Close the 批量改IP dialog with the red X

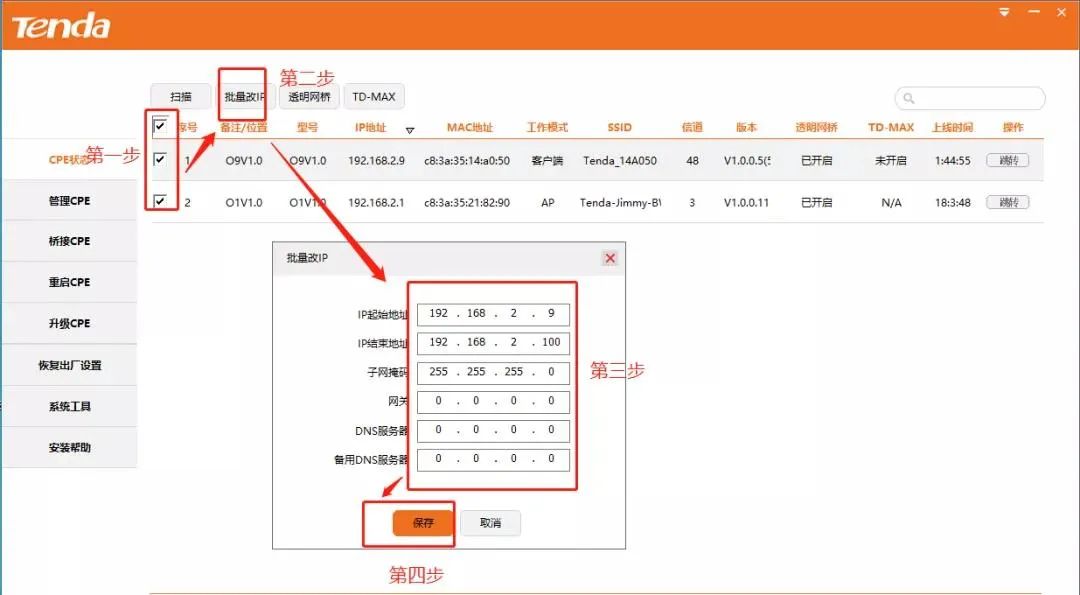pos(609,258)
